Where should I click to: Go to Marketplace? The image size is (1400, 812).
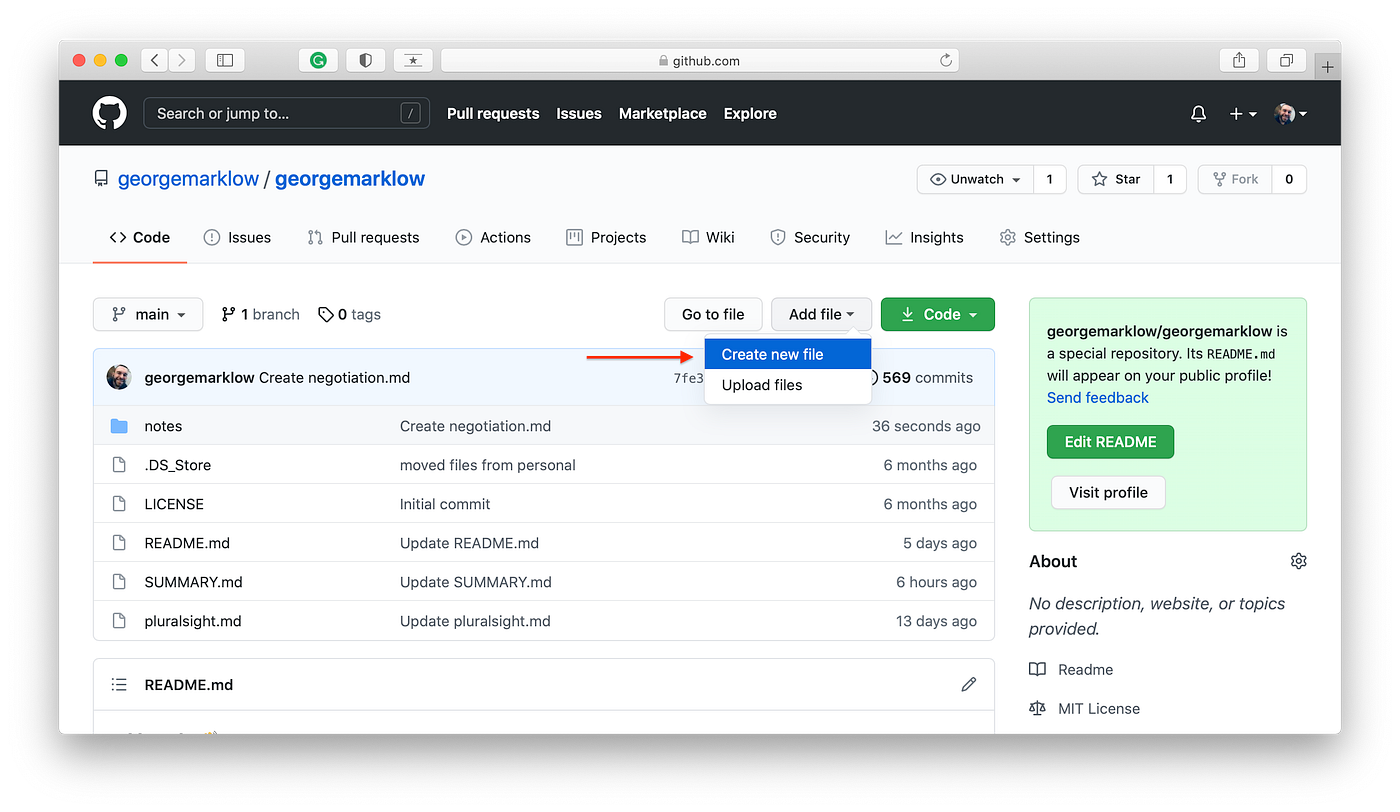click(x=663, y=114)
